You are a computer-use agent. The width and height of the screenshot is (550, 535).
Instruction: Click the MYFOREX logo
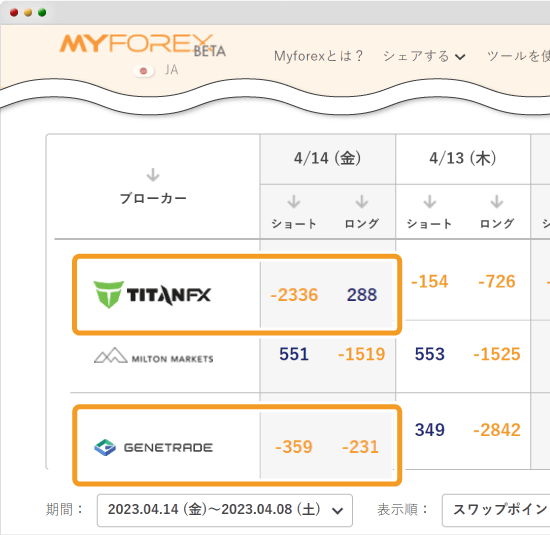pos(142,45)
